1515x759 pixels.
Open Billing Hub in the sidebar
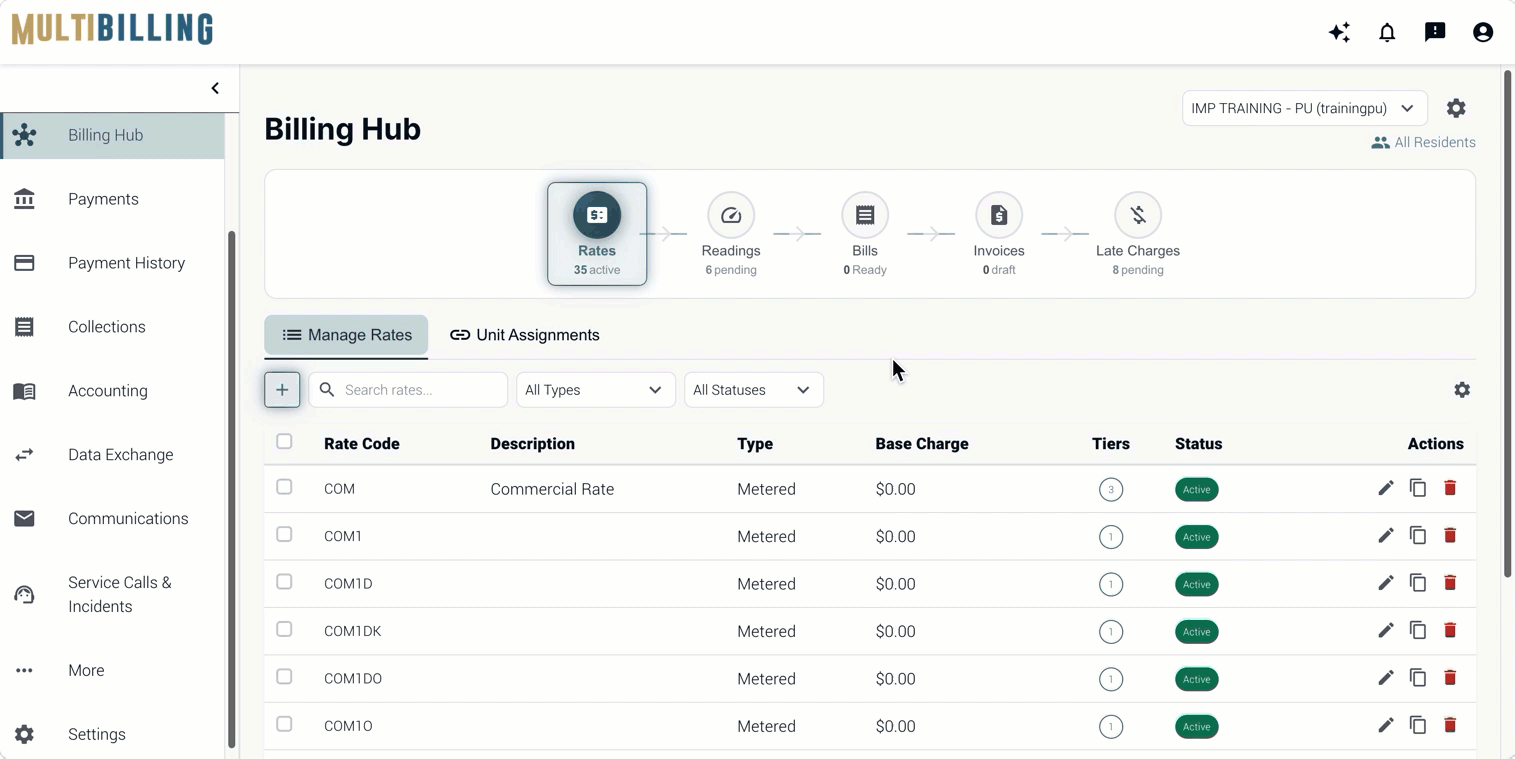coord(113,135)
